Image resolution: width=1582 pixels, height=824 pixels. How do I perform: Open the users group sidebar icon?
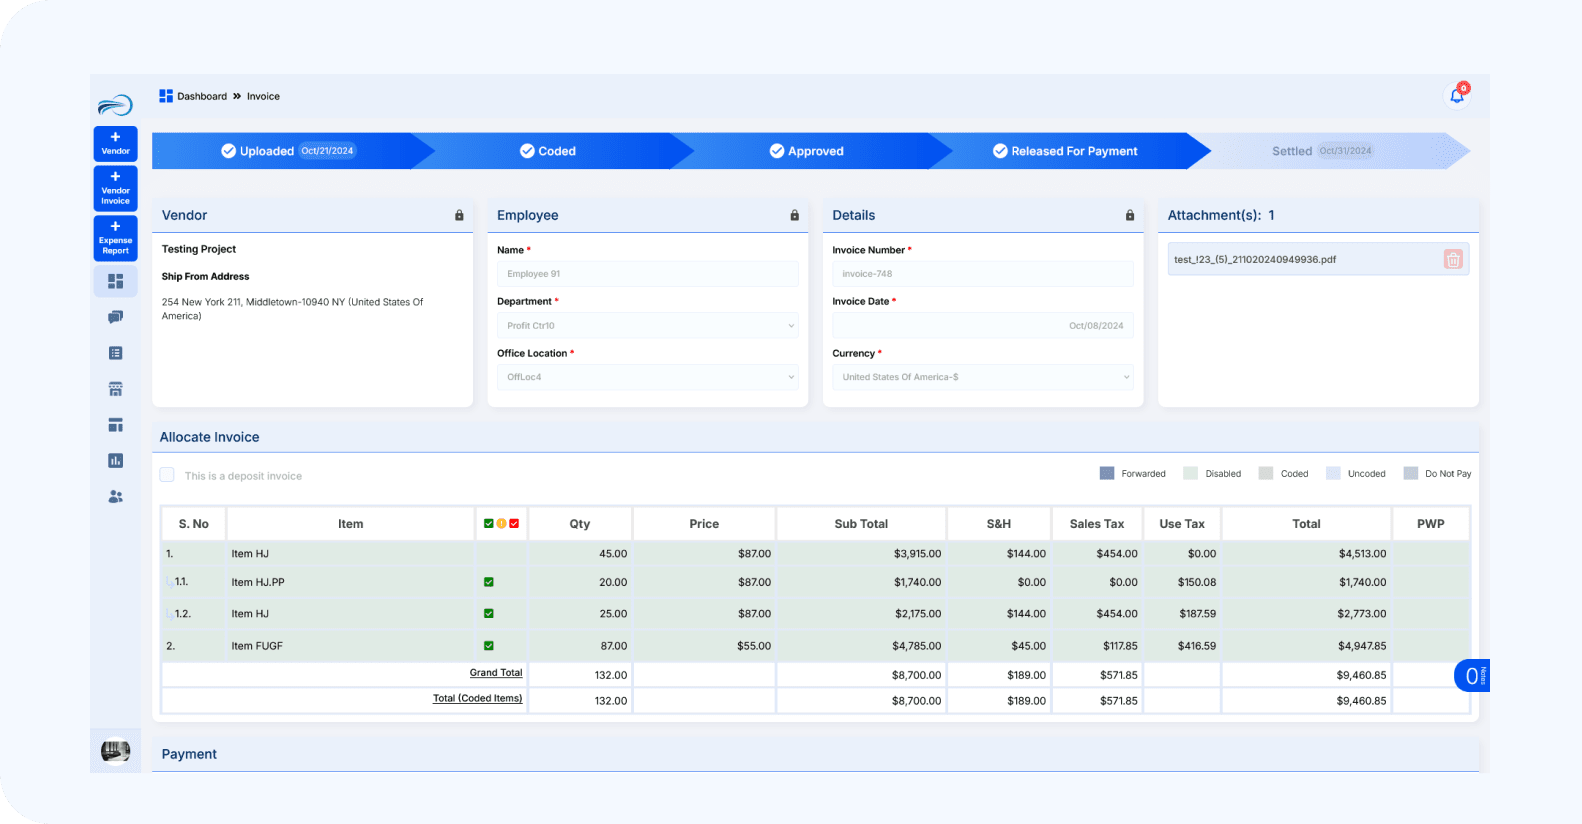click(116, 496)
